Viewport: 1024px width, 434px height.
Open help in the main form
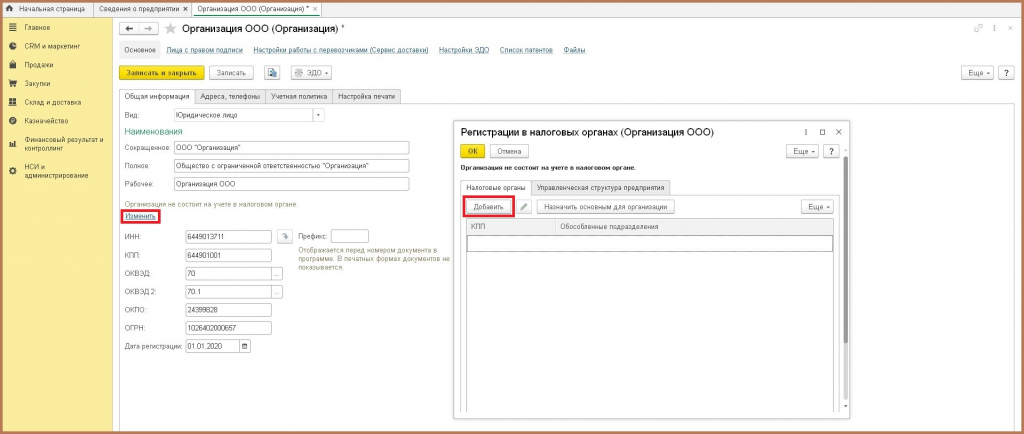click(x=1006, y=73)
